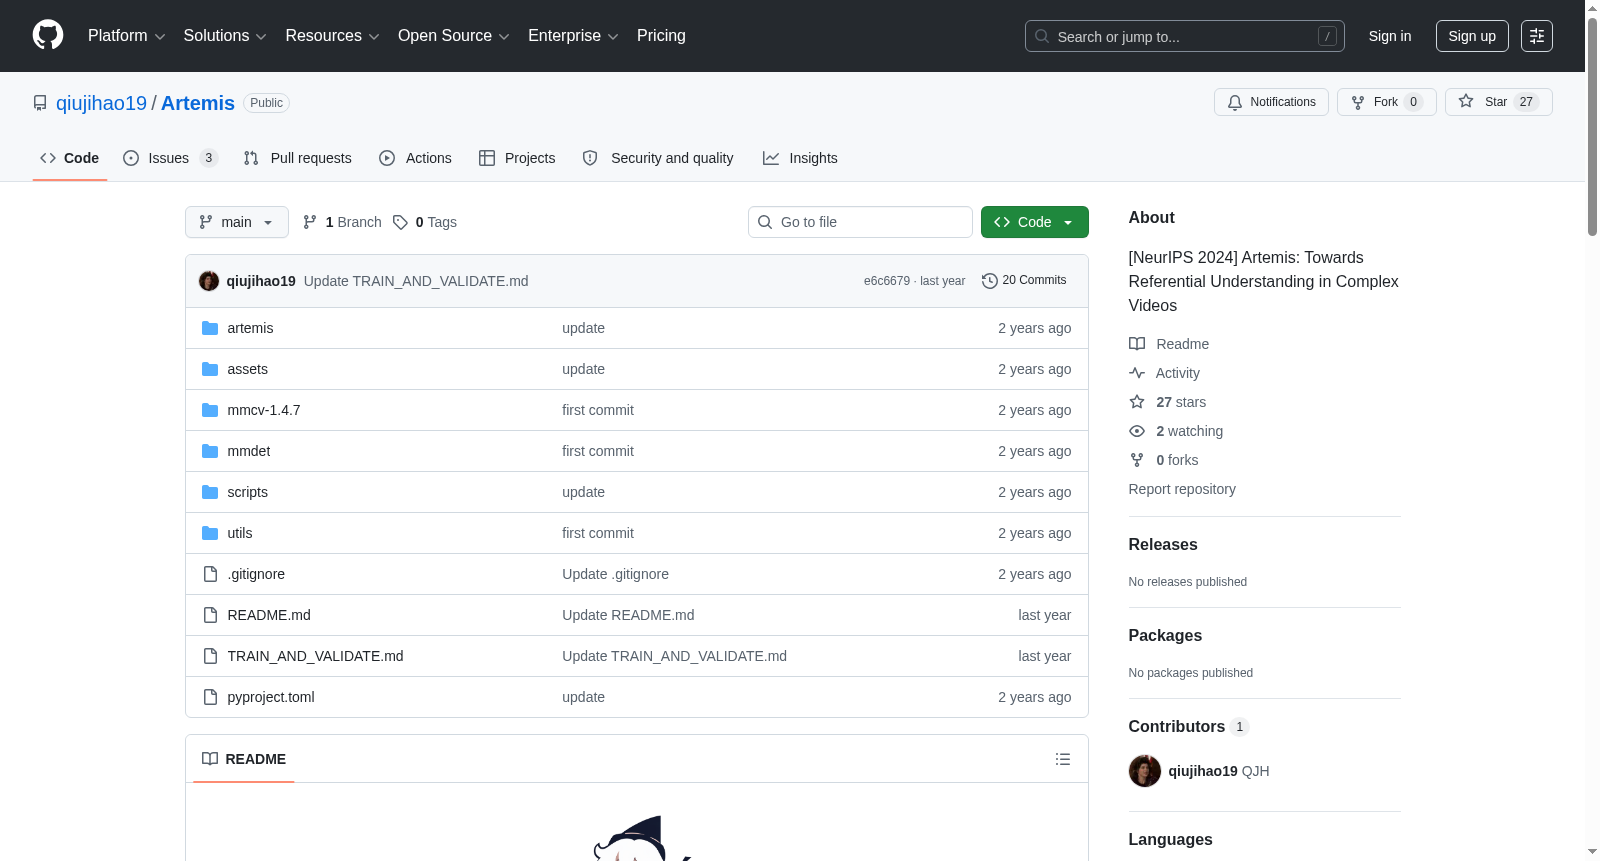Expand the Open Source menu
The width and height of the screenshot is (1600, 861).
[x=454, y=36]
